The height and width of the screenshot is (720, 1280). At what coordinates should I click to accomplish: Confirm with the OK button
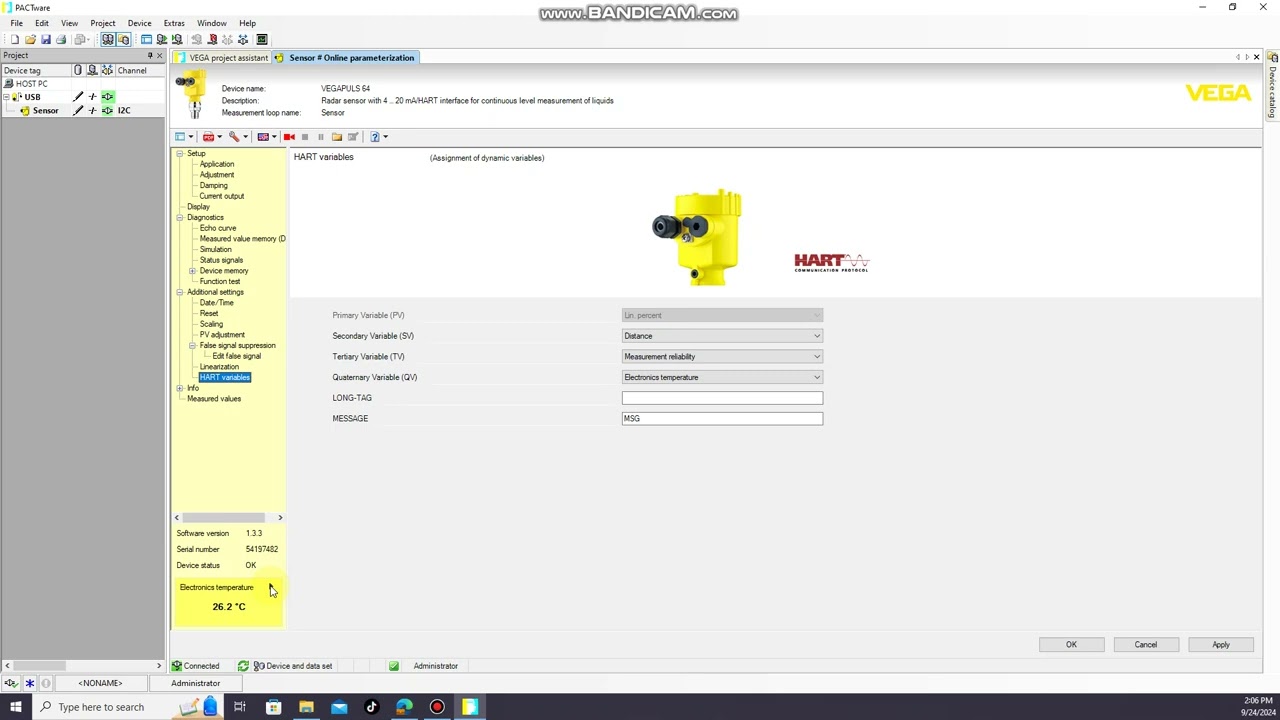(1071, 645)
